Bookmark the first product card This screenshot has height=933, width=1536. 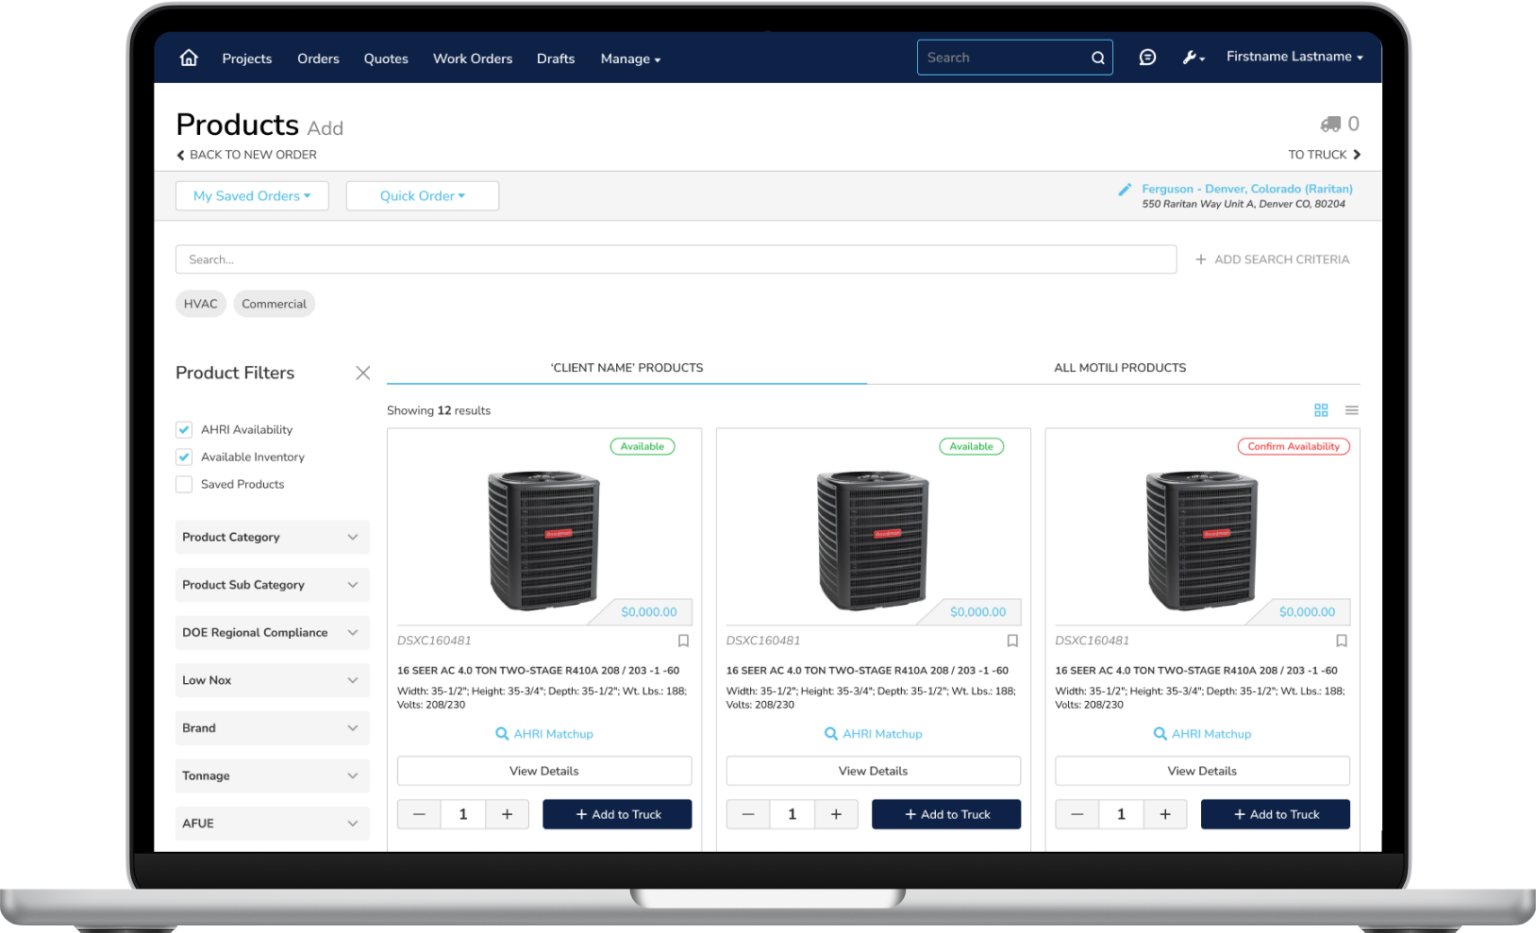(683, 641)
